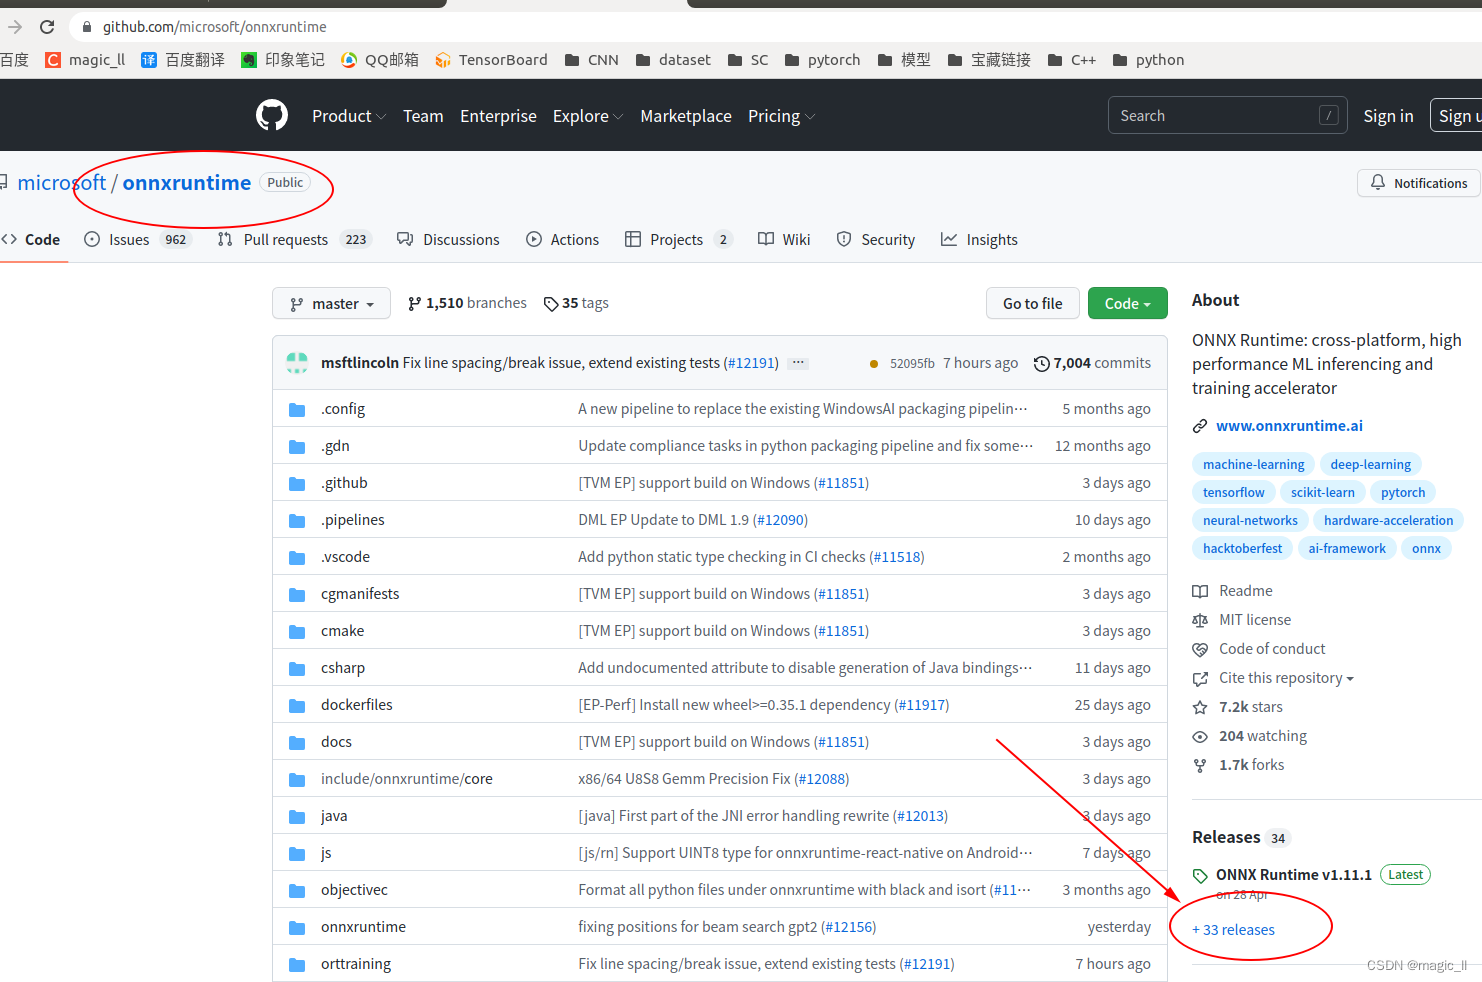1482x982 pixels.
Task: Open the onnxruntime repository name link
Action: pyautogui.click(x=186, y=183)
